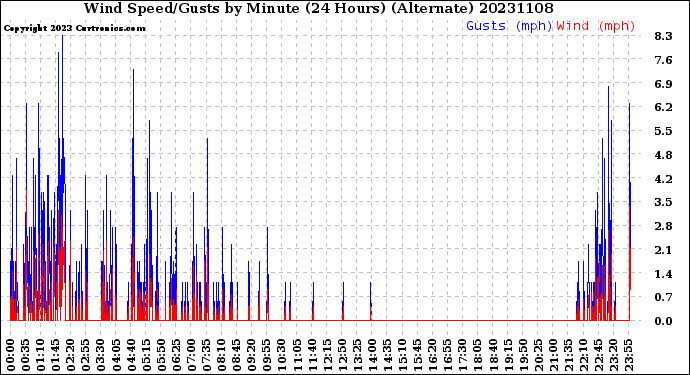The image size is (690, 375).
Task: Click the chart title text
Action: pyautogui.click(x=319, y=8)
